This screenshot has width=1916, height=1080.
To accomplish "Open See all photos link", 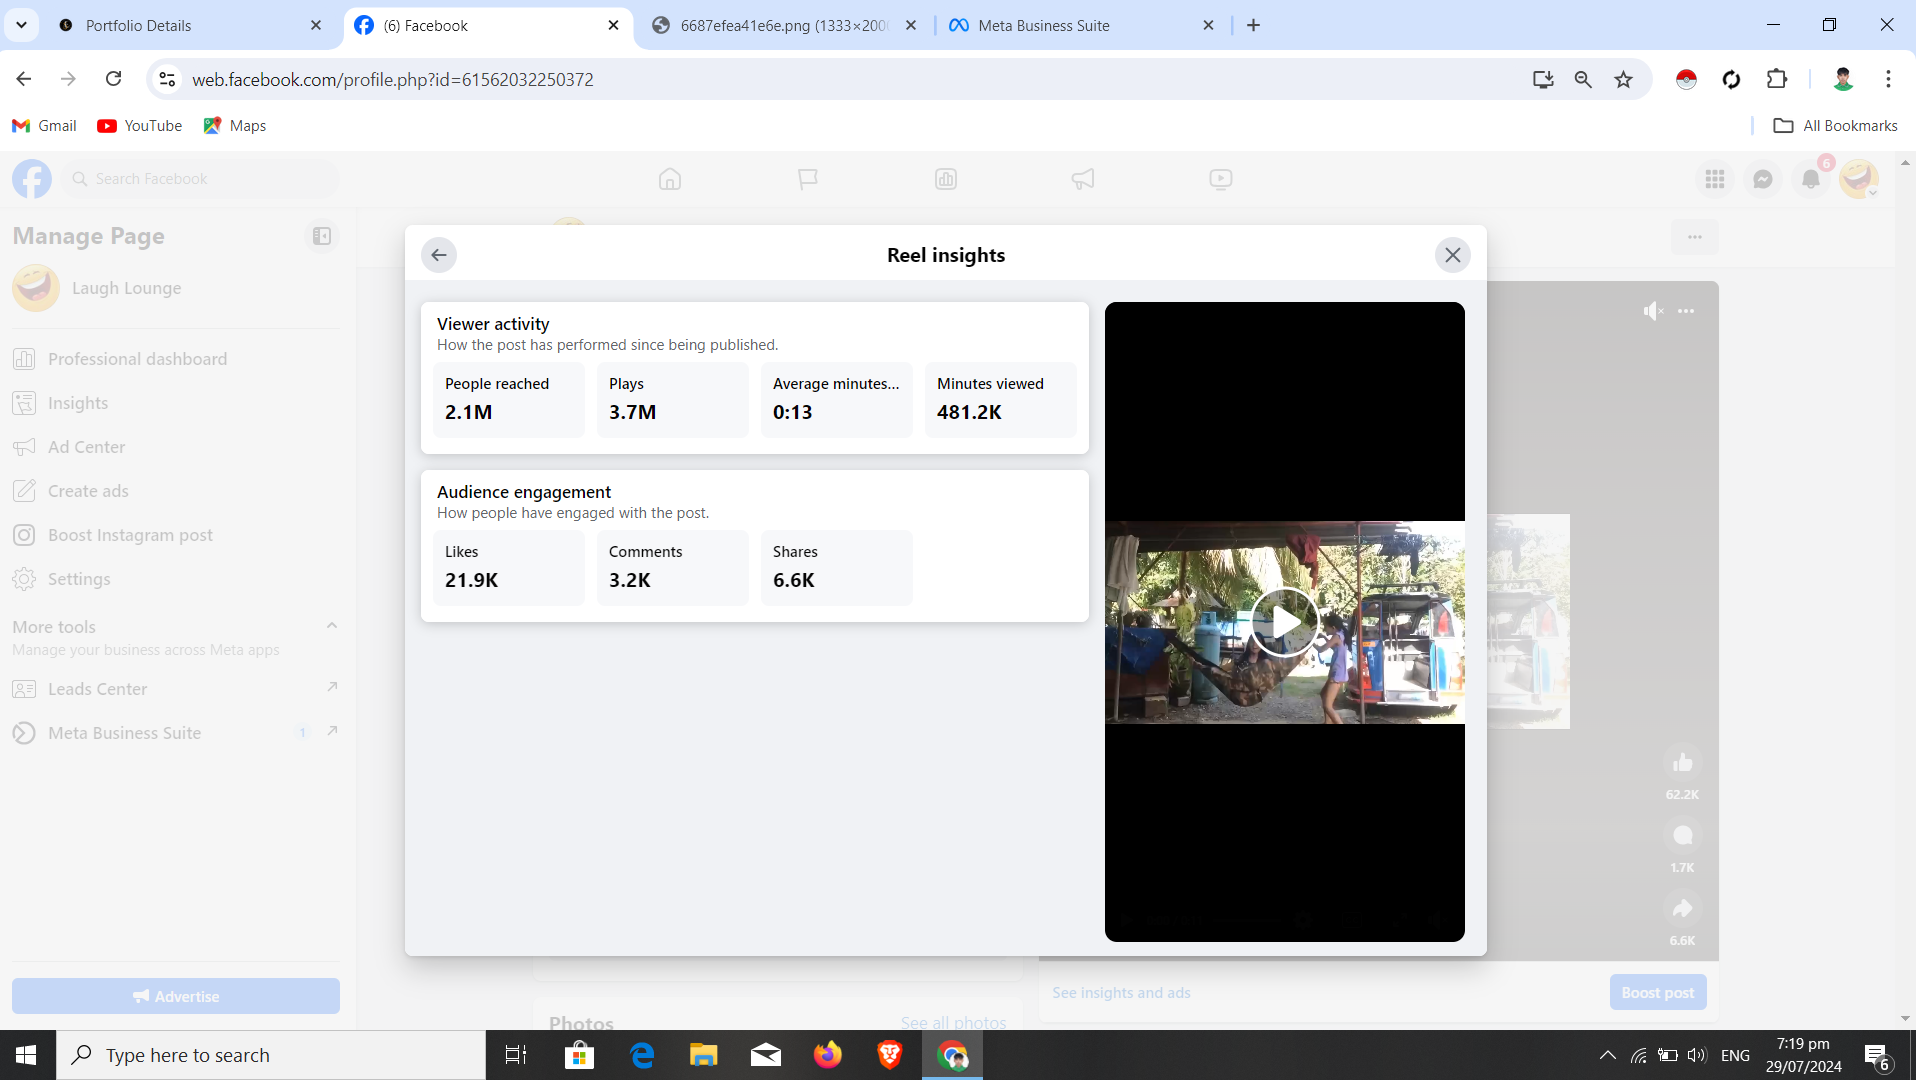I will pyautogui.click(x=954, y=1023).
